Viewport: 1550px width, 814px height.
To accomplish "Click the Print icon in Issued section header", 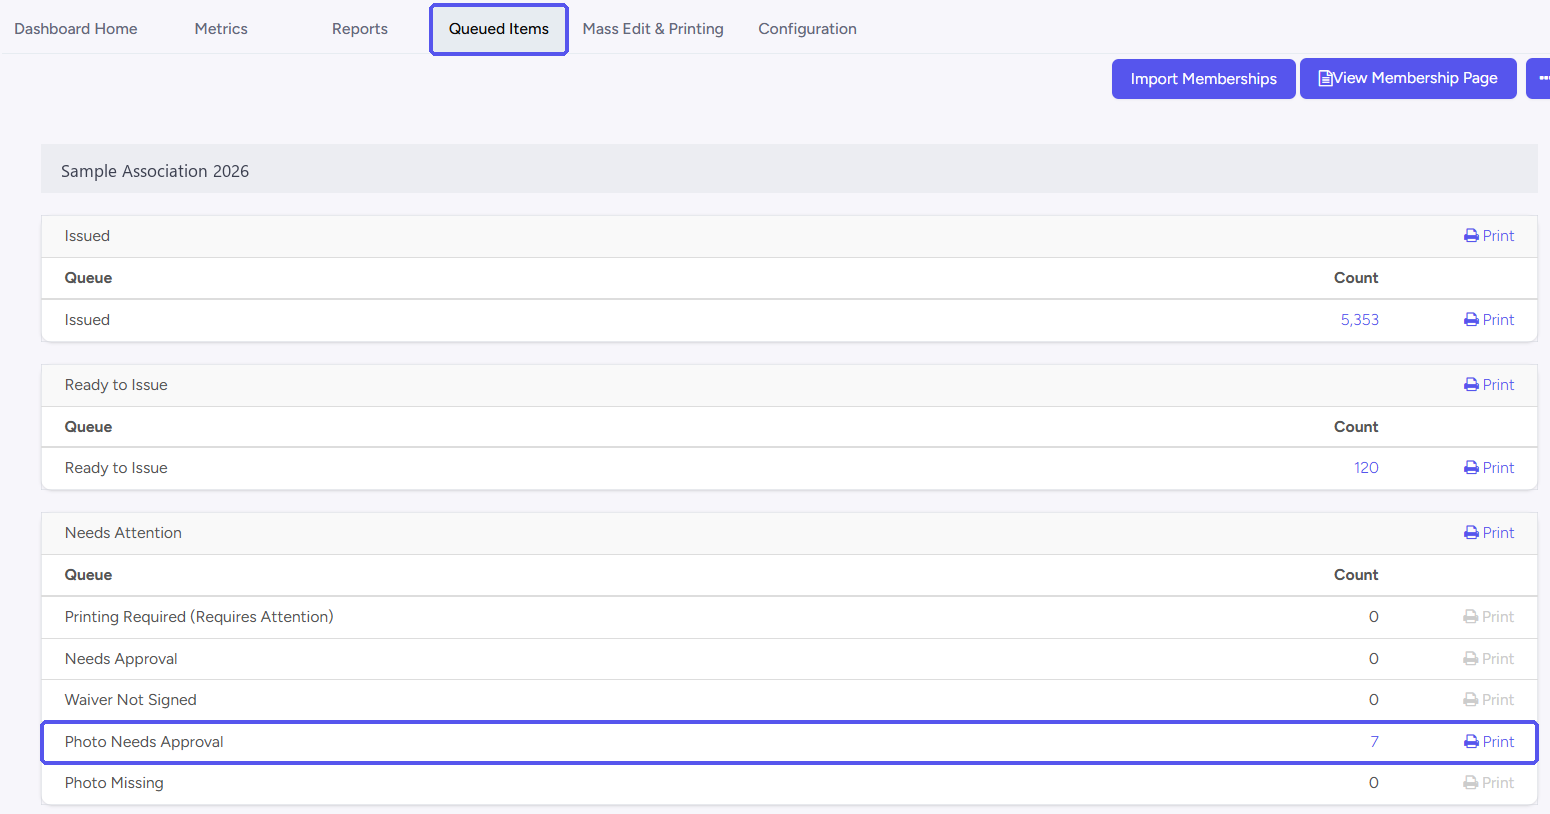I will point(1471,236).
